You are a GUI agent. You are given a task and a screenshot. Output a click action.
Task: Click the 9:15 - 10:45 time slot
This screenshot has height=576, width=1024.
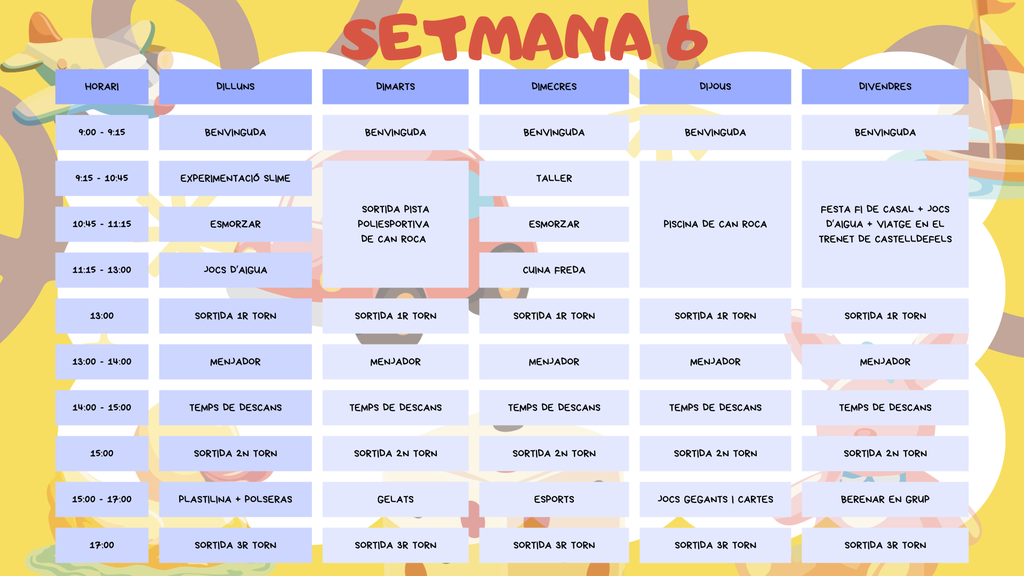101,178
